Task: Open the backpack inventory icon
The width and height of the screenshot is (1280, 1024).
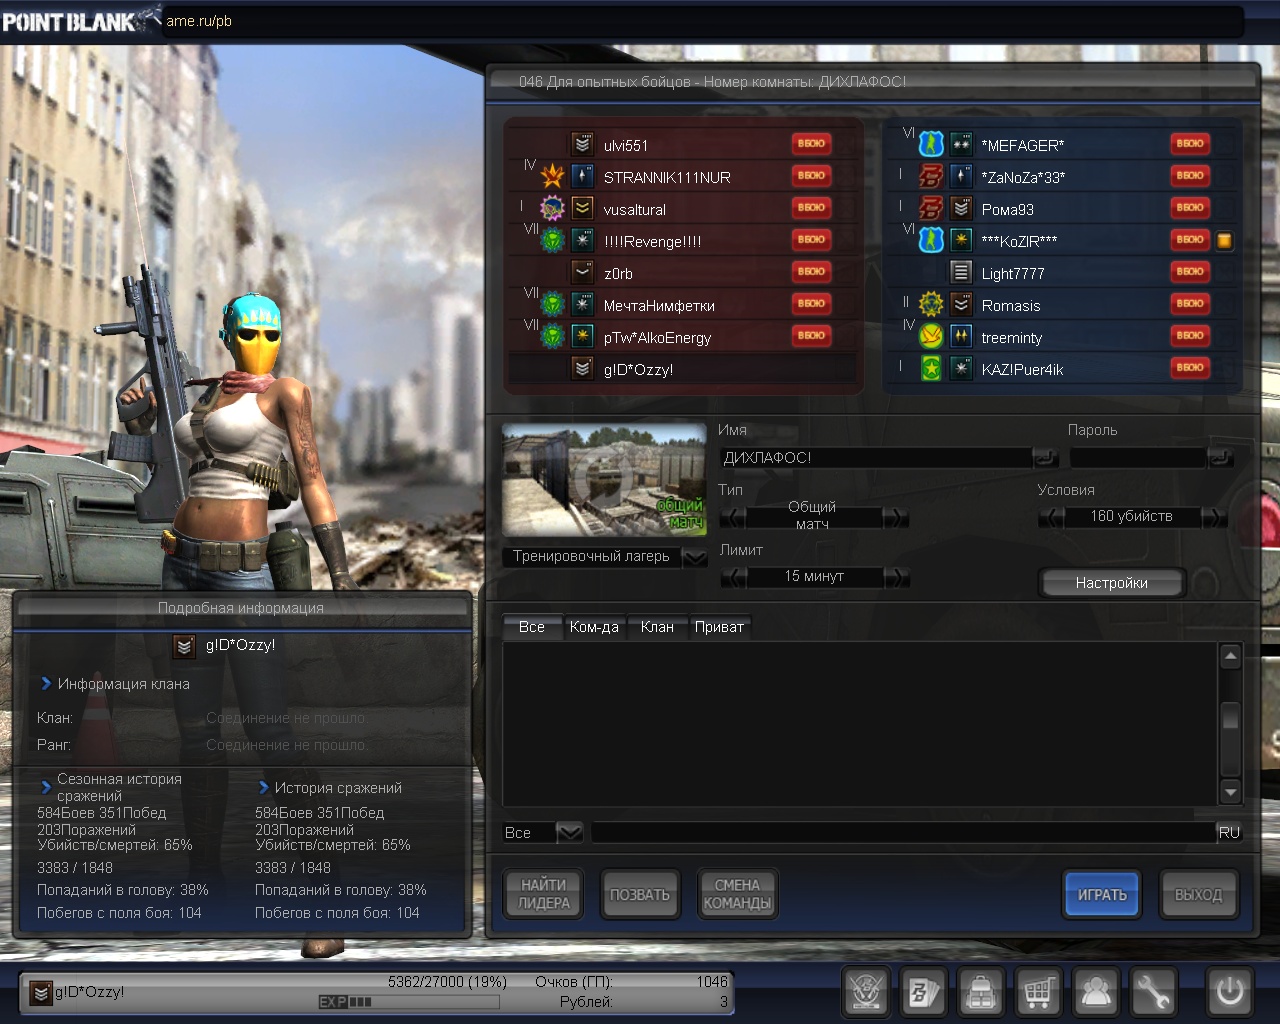Action: [x=981, y=992]
